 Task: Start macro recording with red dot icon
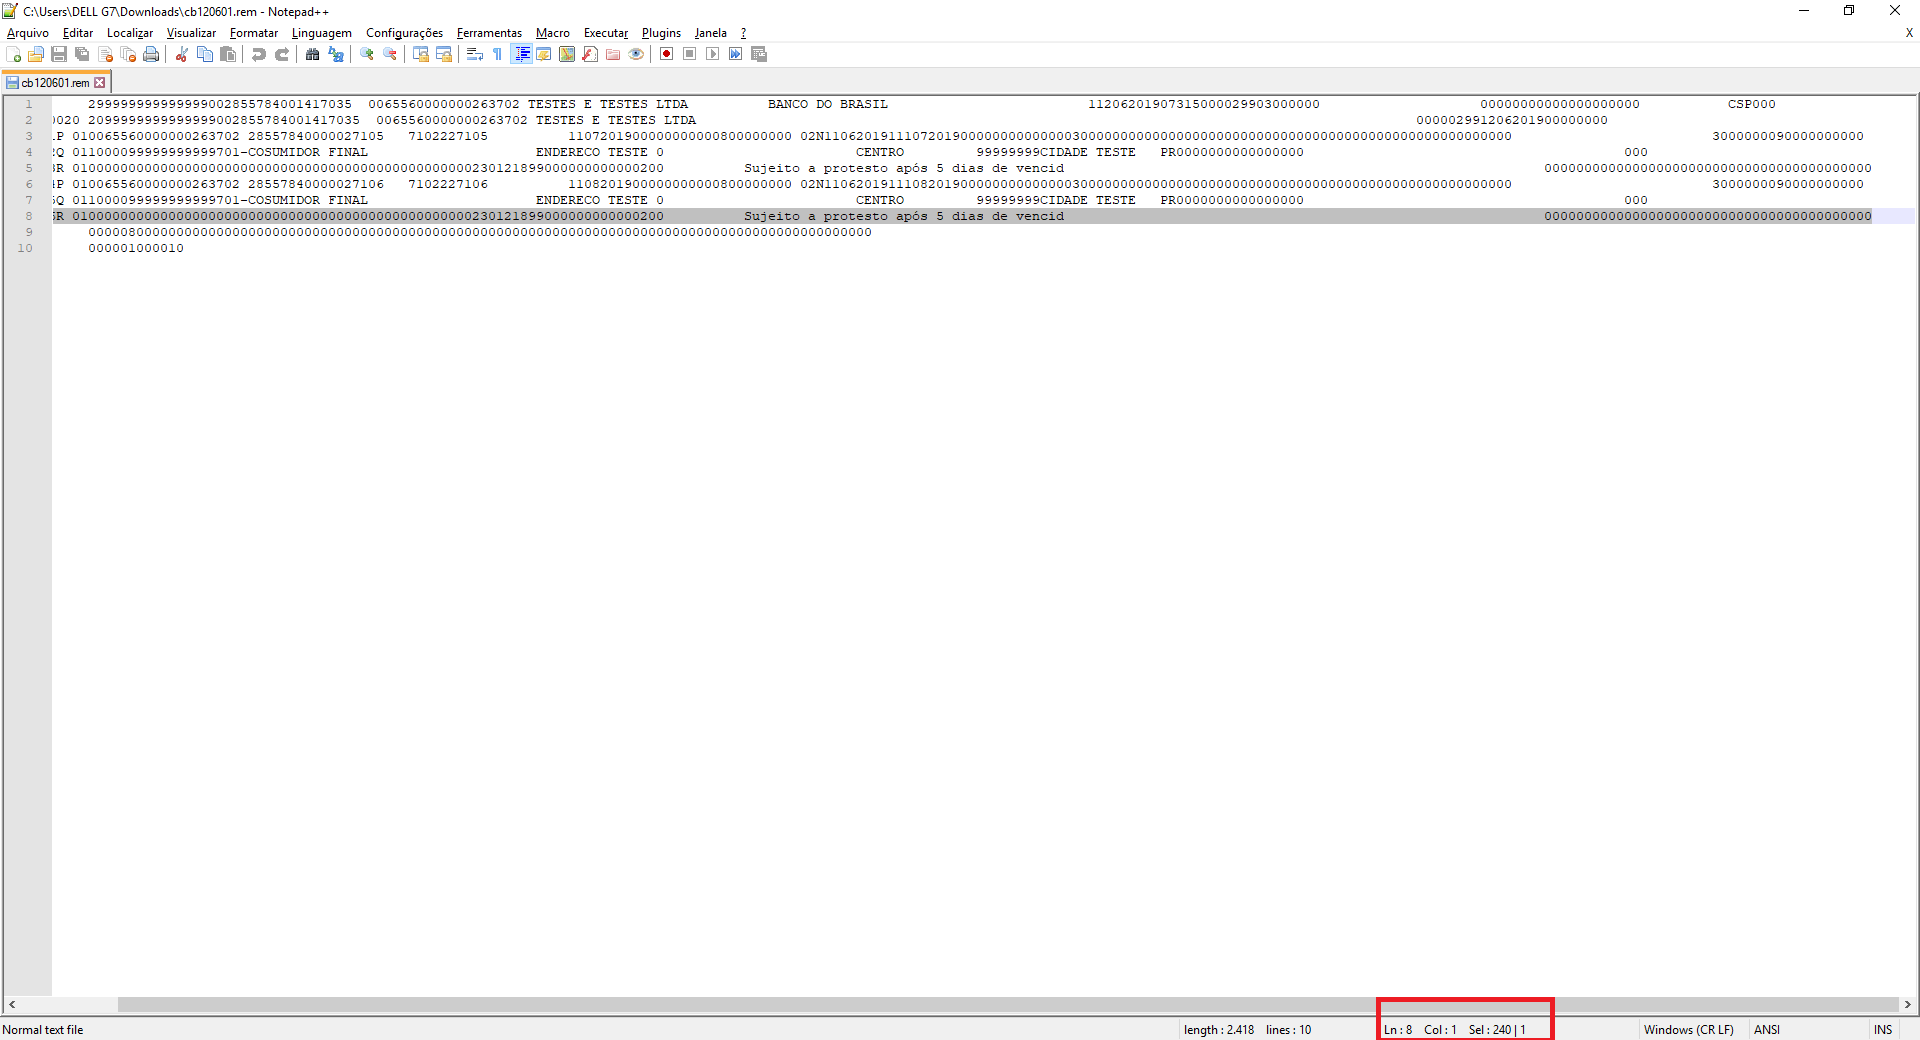(x=667, y=54)
